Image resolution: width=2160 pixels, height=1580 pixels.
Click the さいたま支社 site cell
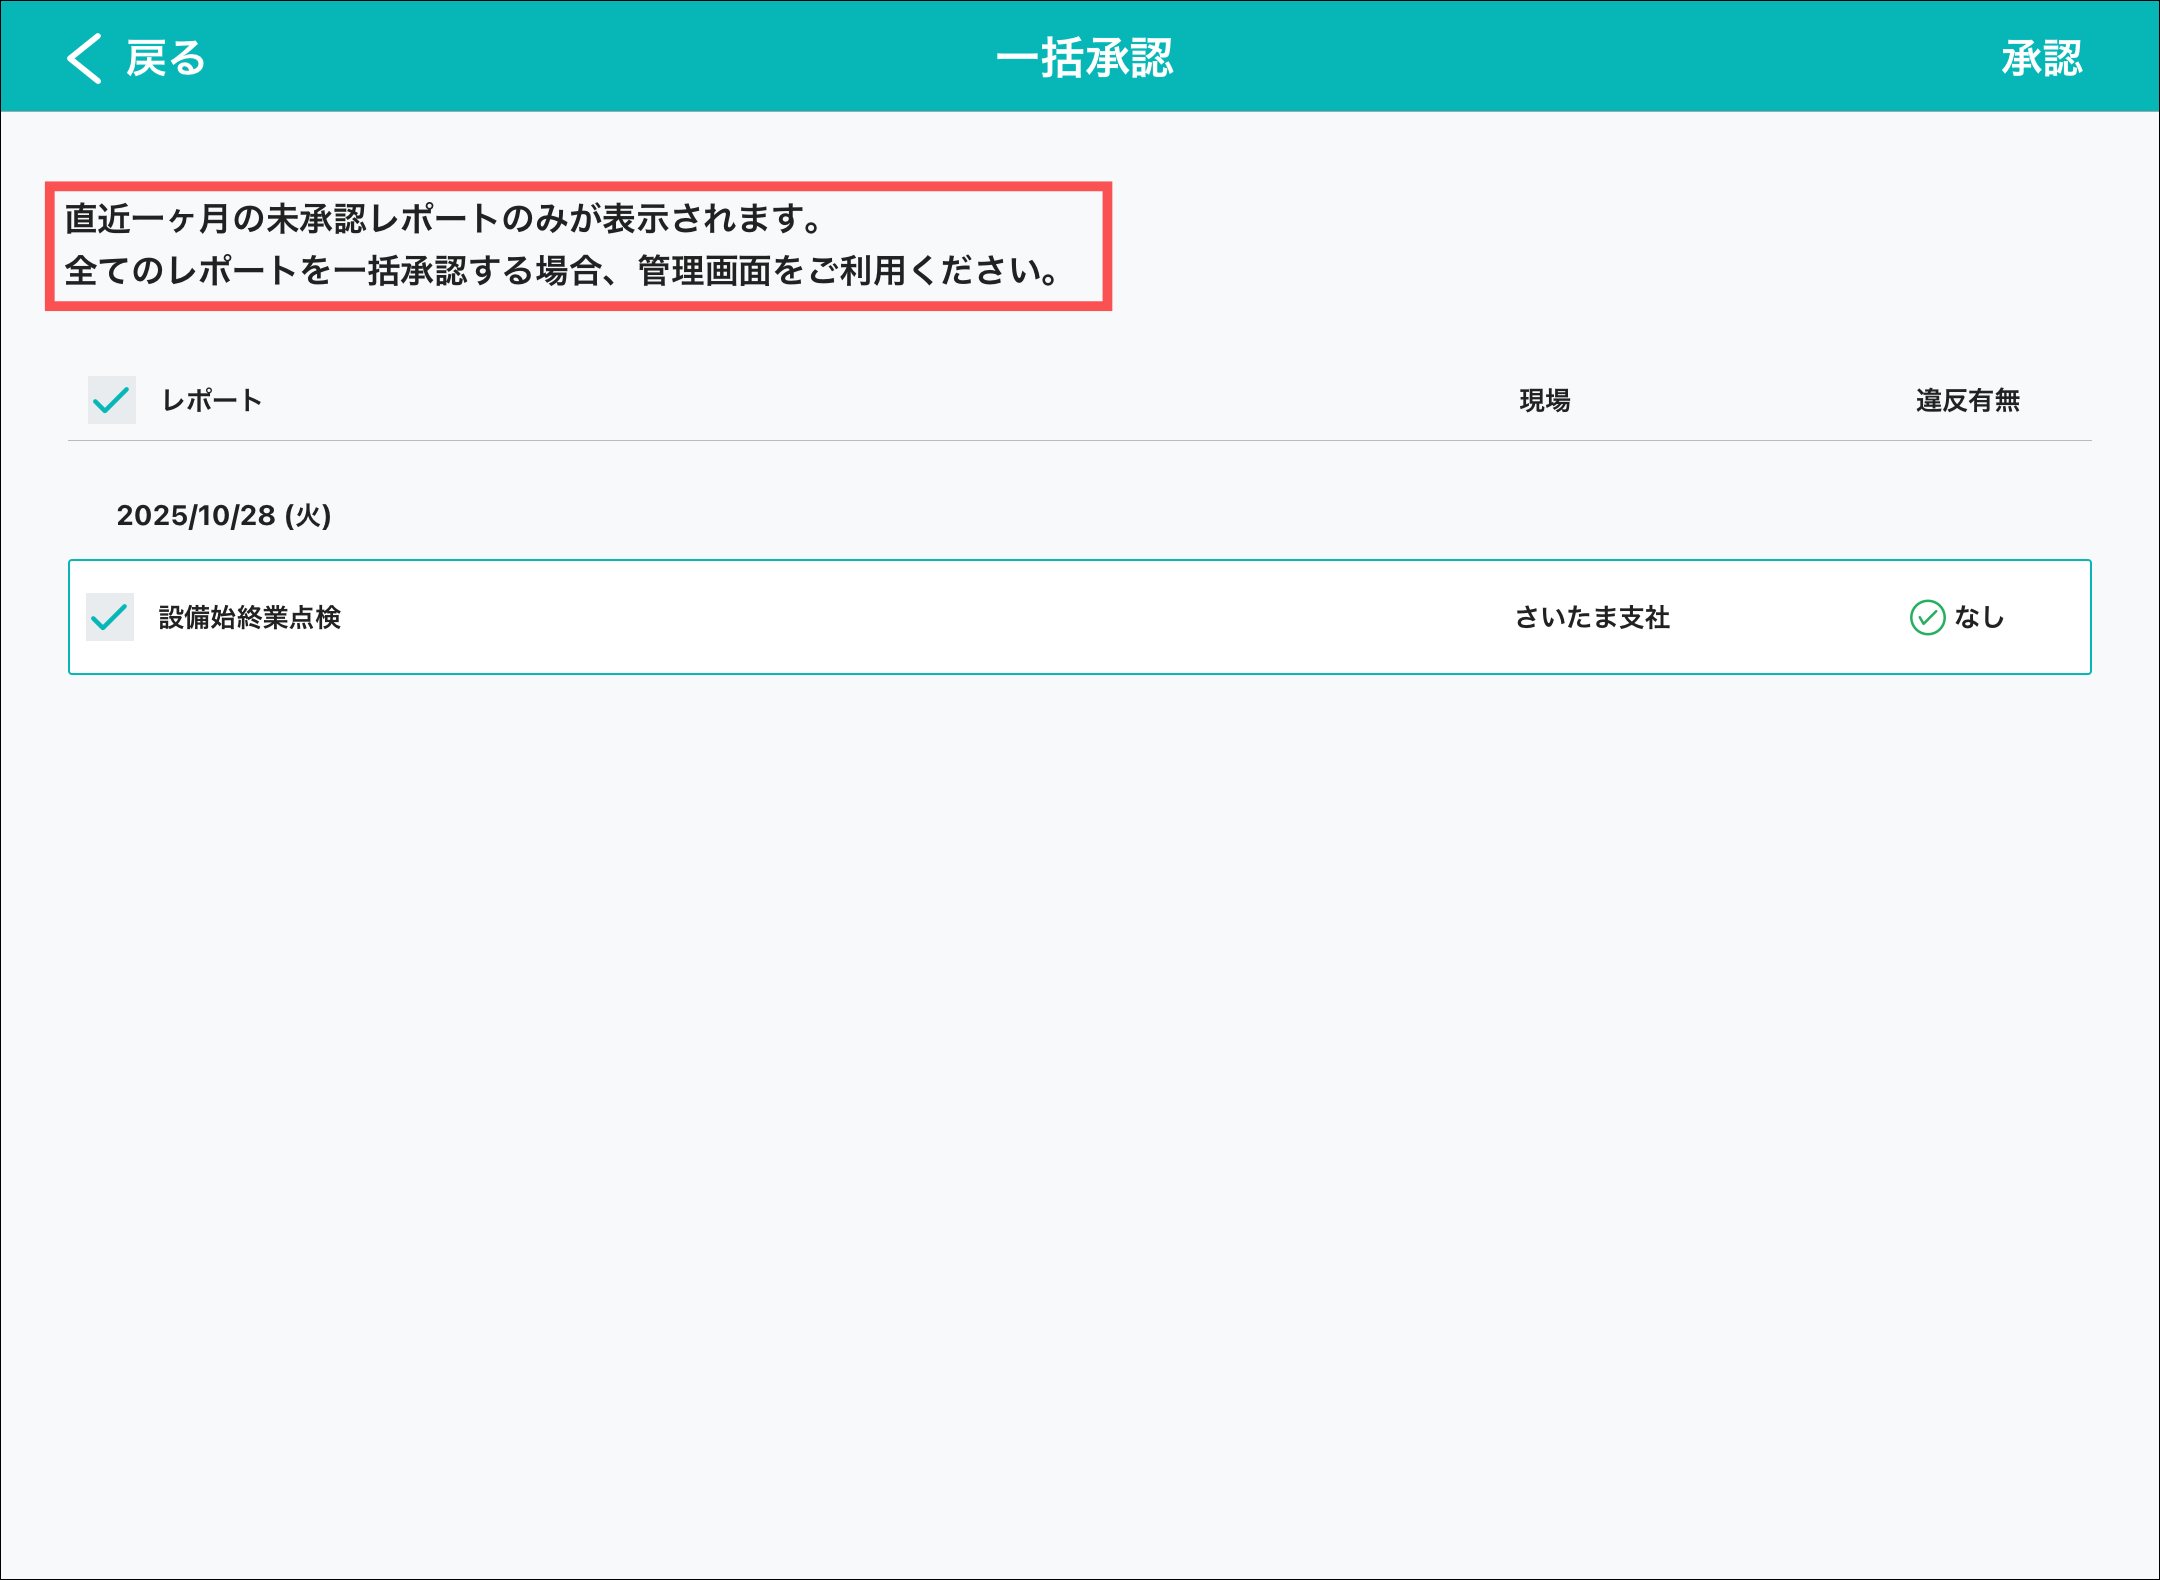coord(1592,618)
